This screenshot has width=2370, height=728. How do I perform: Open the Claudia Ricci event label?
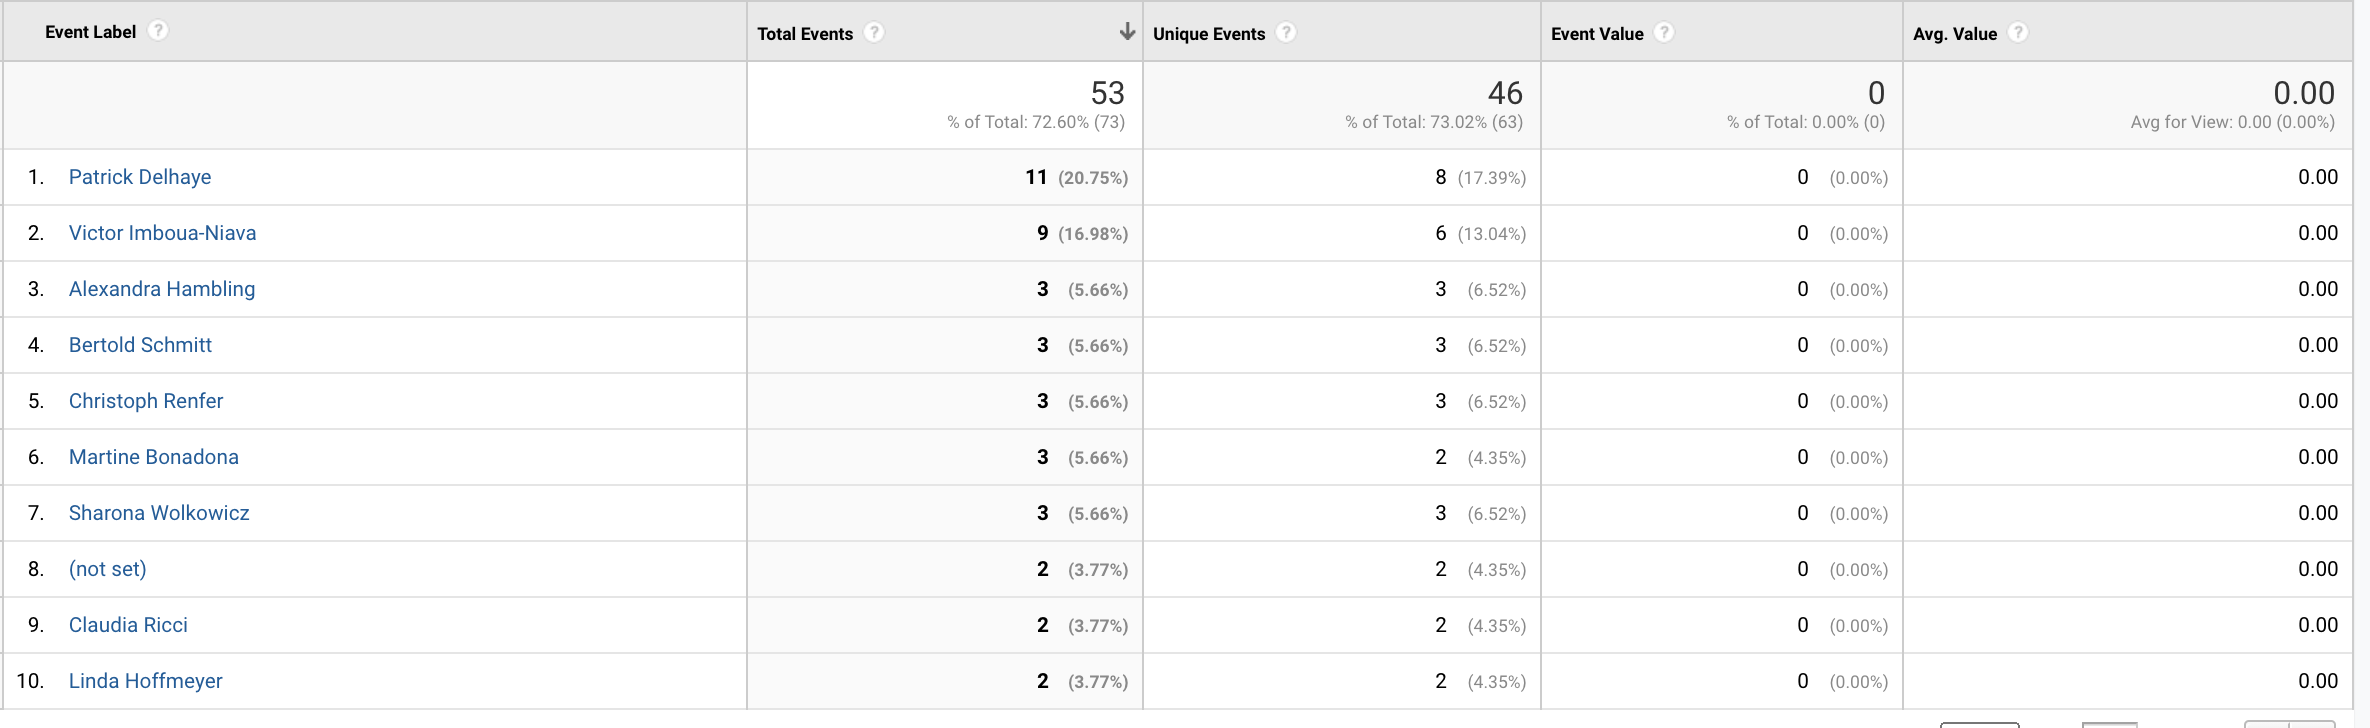click(x=128, y=625)
